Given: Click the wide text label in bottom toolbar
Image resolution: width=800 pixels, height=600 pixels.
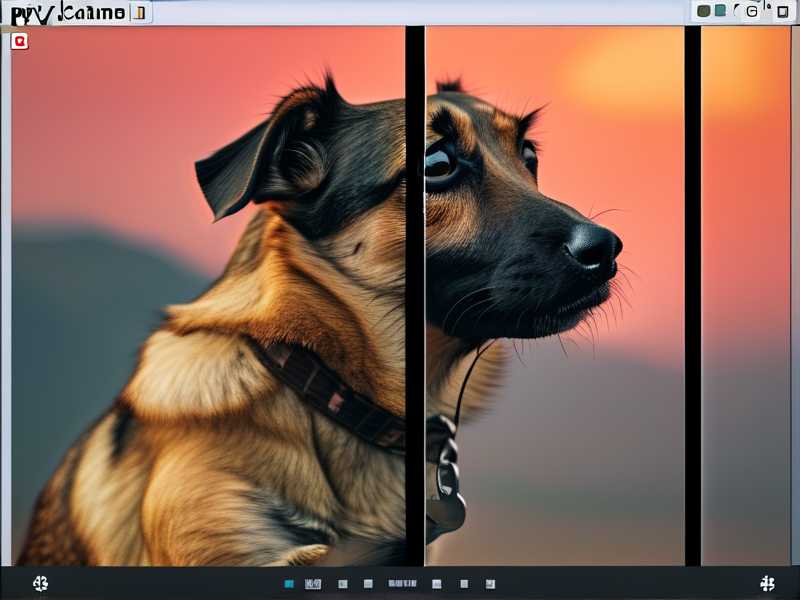Looking at the screenshot, I should pyautogui.click(x=402, y=583).
